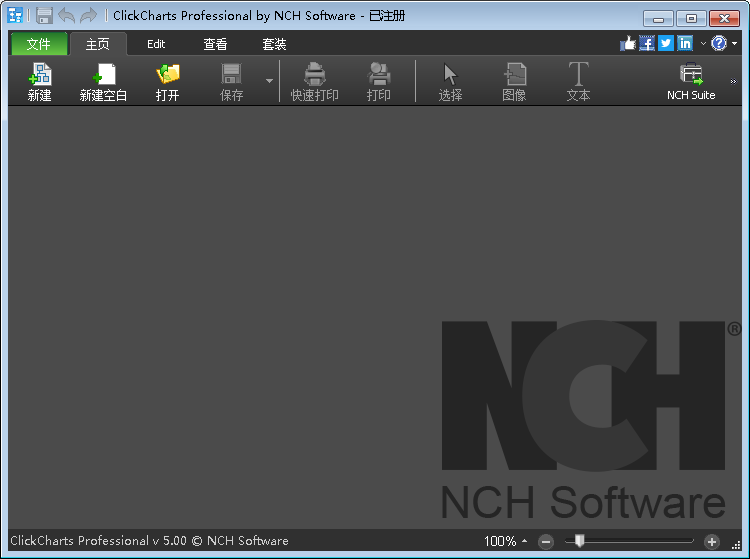Click the Image (图像) tool
This screenshot has height=559, width=750.
514,82
